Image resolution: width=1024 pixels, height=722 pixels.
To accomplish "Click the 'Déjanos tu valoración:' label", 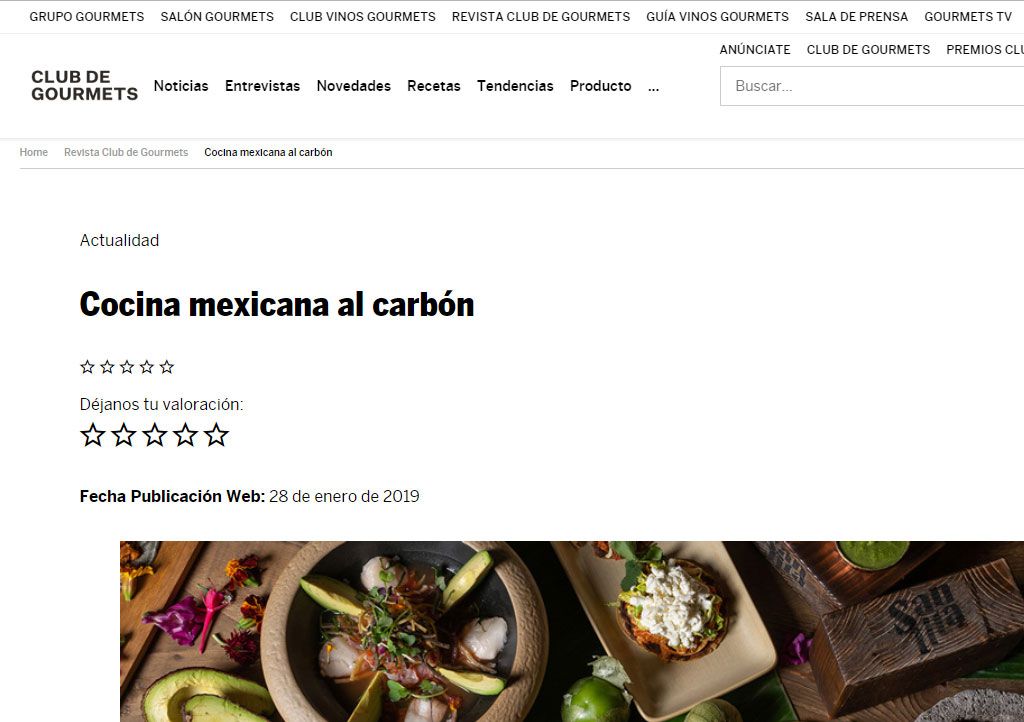I will 161,405.
